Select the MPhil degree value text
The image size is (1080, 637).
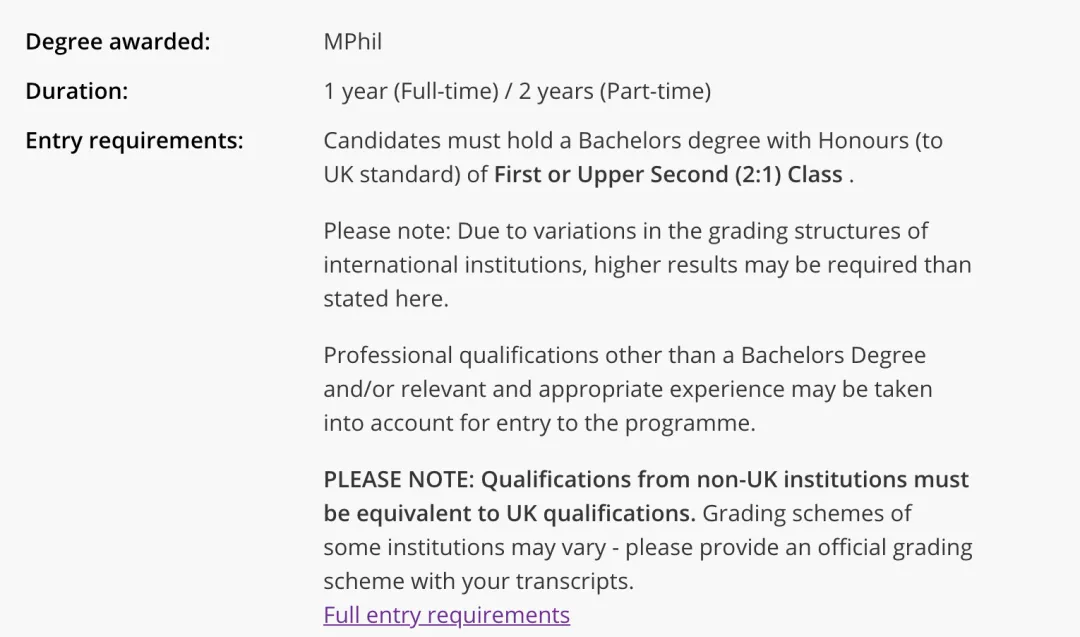(353, 41)
